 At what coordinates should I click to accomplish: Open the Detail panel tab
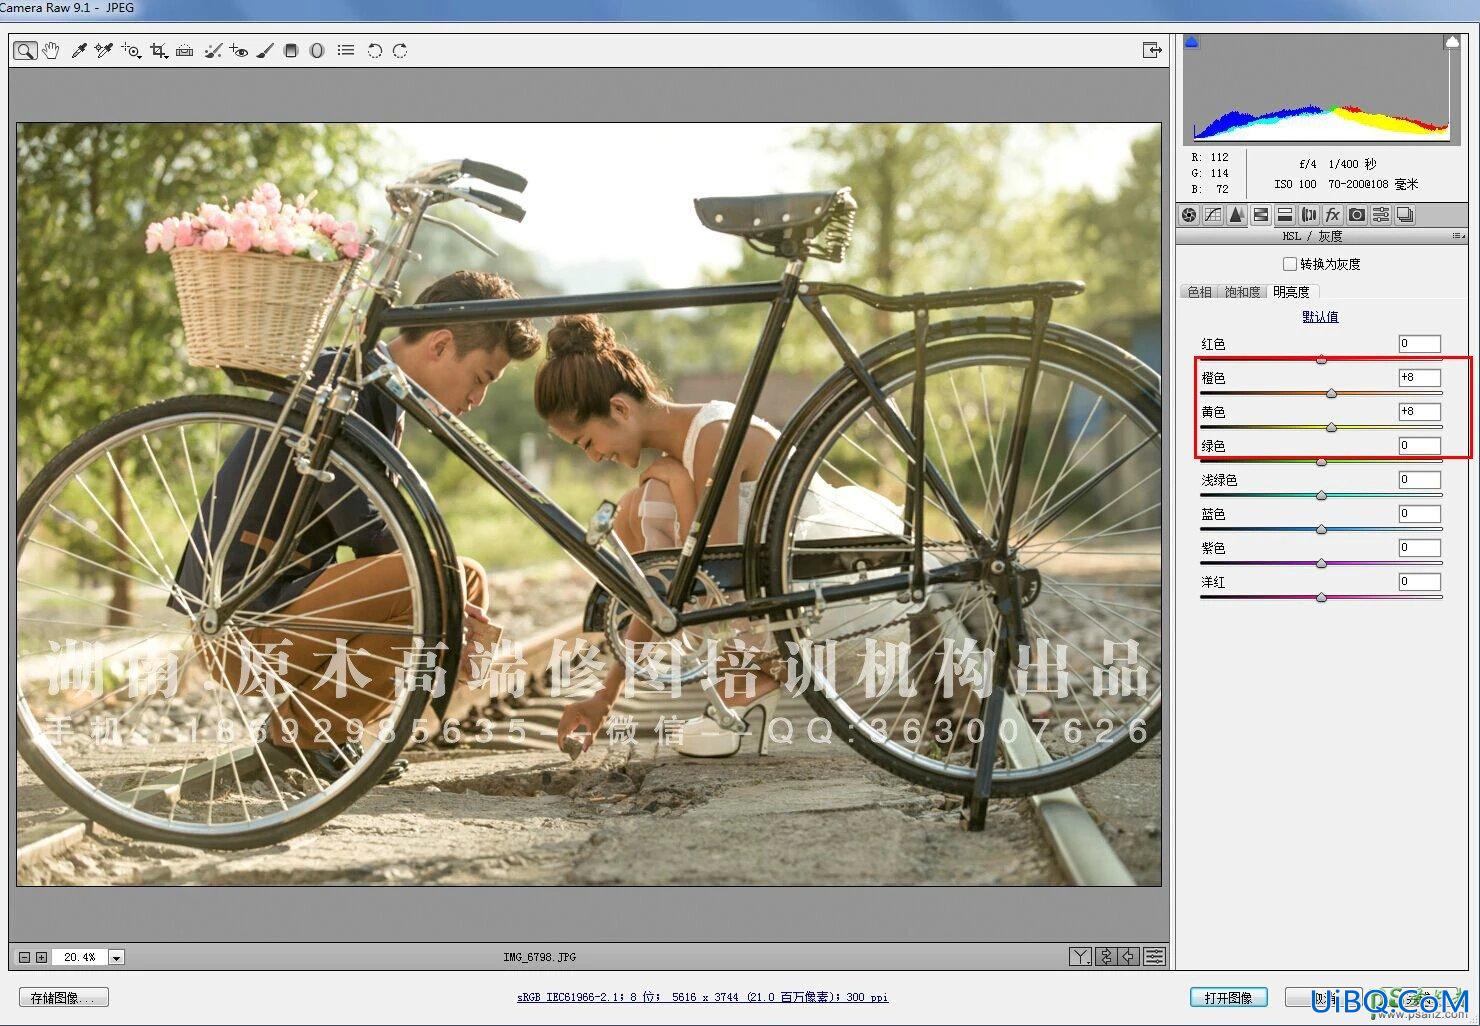click(x=1237, y=215)
